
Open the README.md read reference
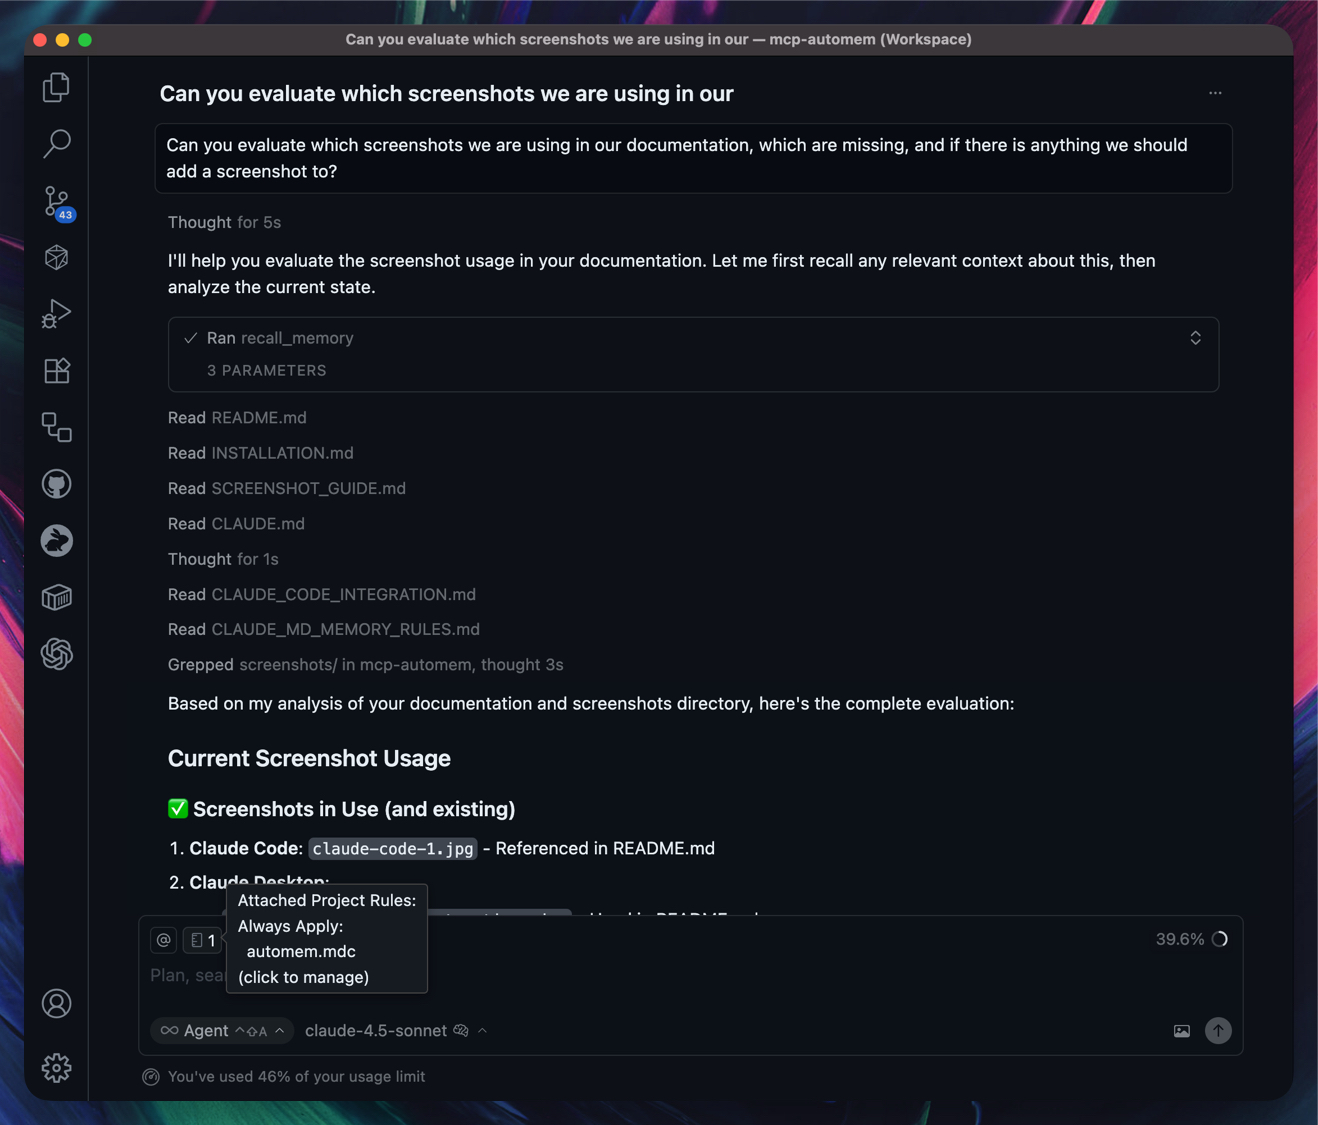coord(258,418)
